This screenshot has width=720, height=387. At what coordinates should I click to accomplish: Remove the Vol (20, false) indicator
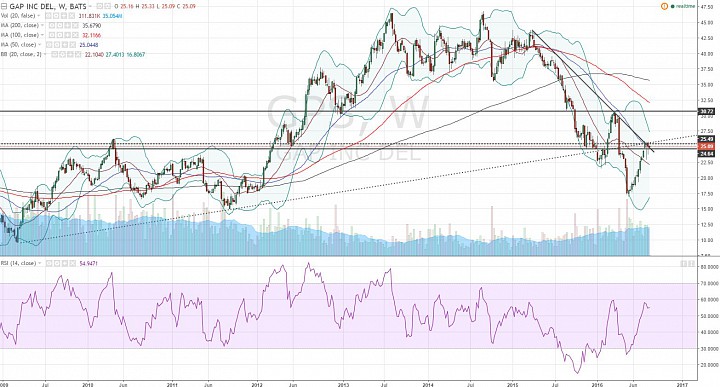pyautogui.click(x=72, y=16)
